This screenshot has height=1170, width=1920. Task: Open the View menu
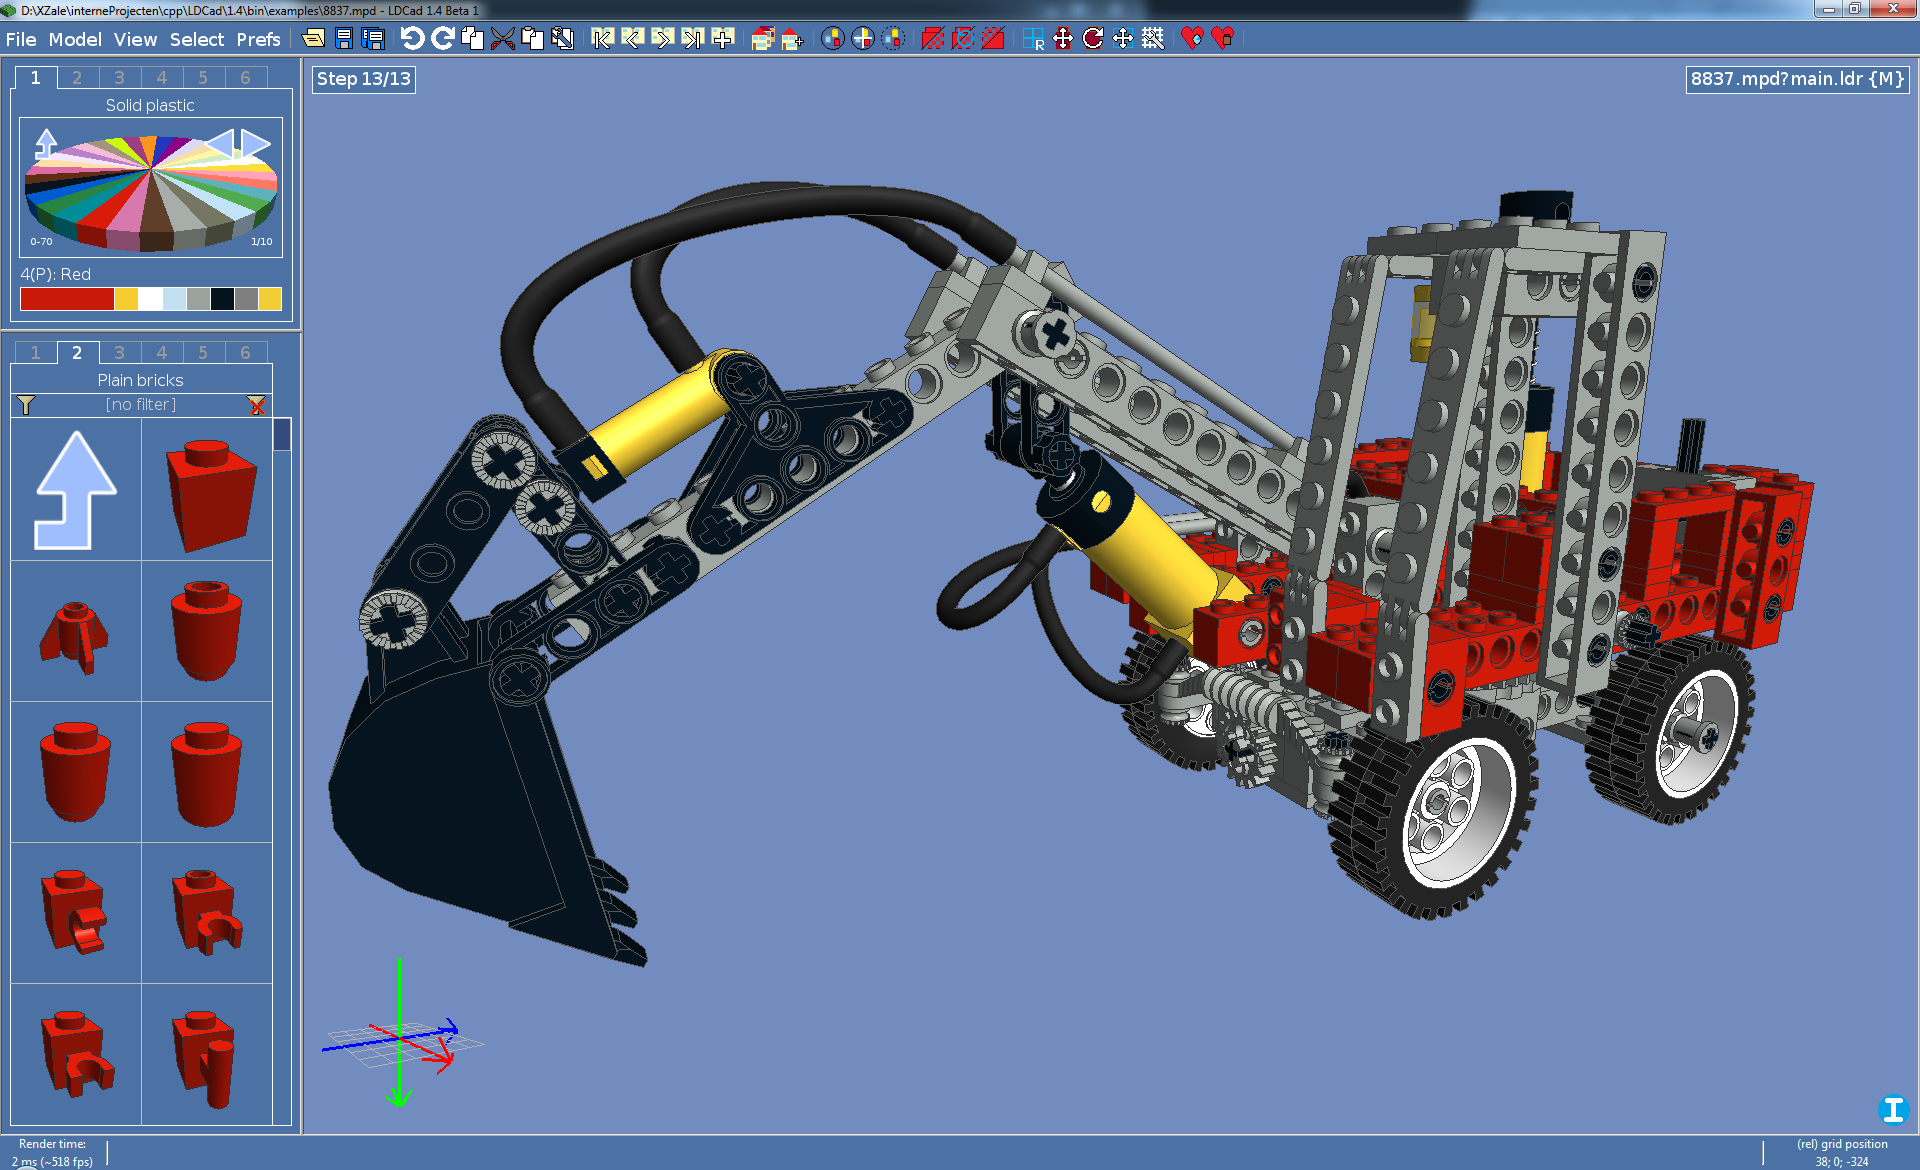[135, 39]
